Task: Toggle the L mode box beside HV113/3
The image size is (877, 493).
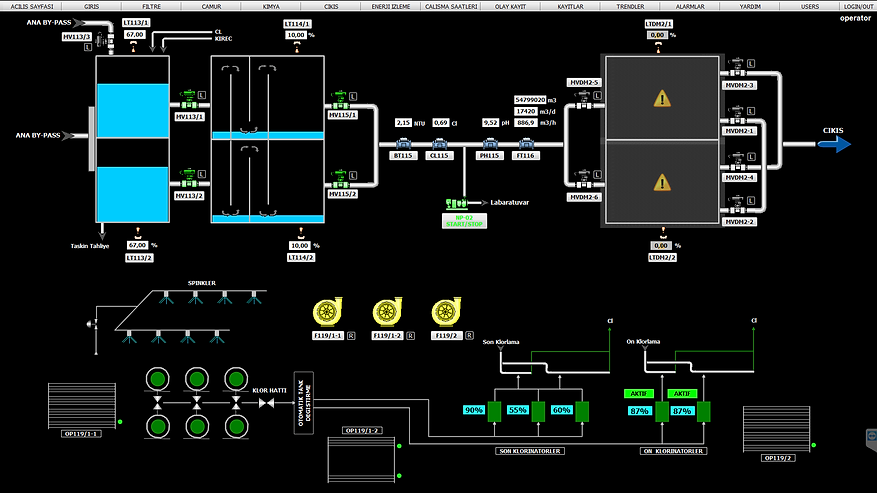Action: point(88,47)
